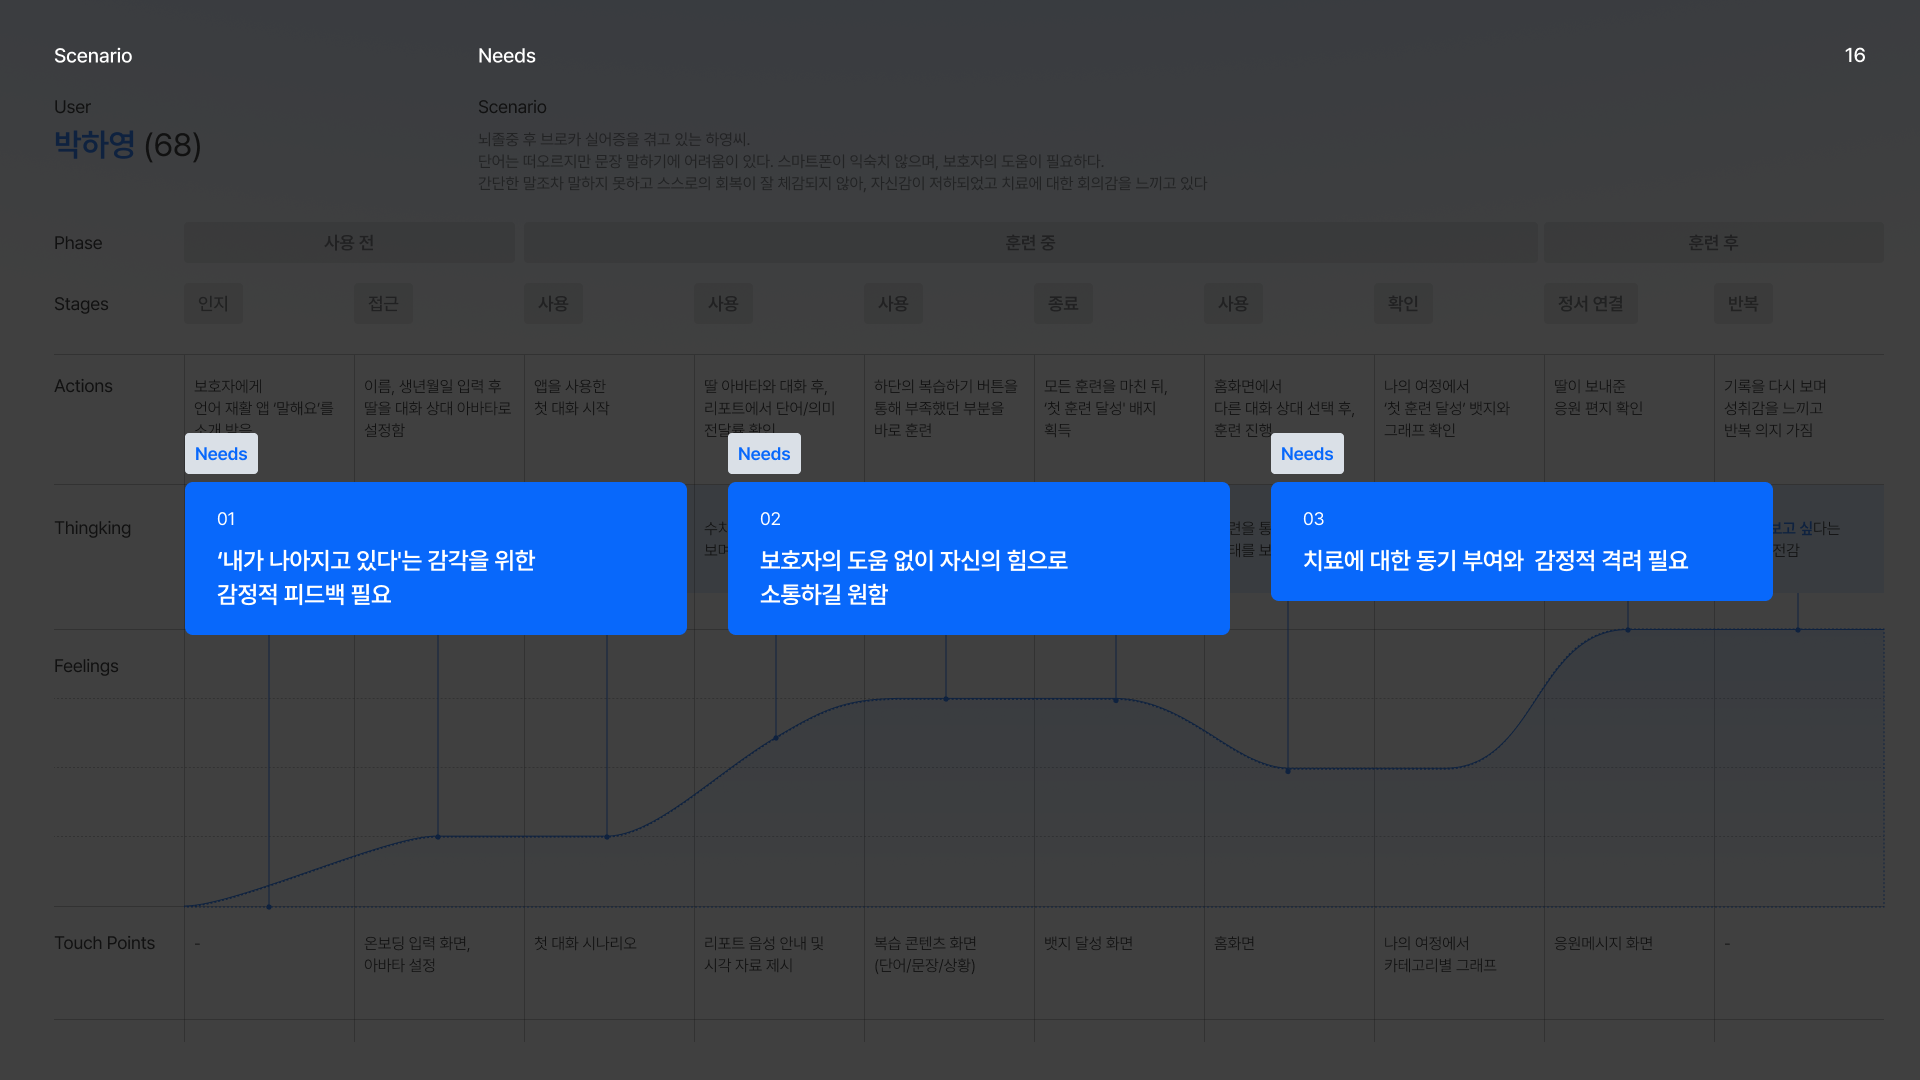
Task: Select Needs card 02 about self-reliant communication
Action: [978, 558]
